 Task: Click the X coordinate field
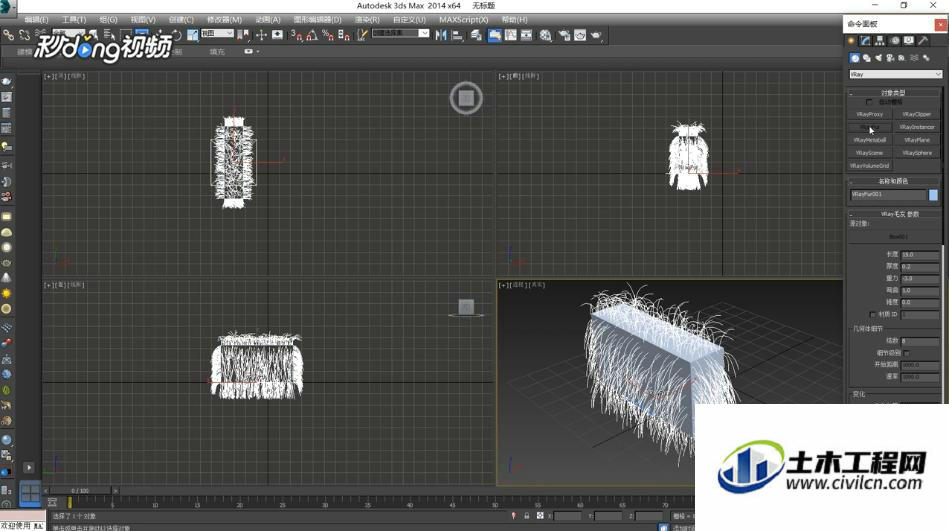(x=568, y=516)
